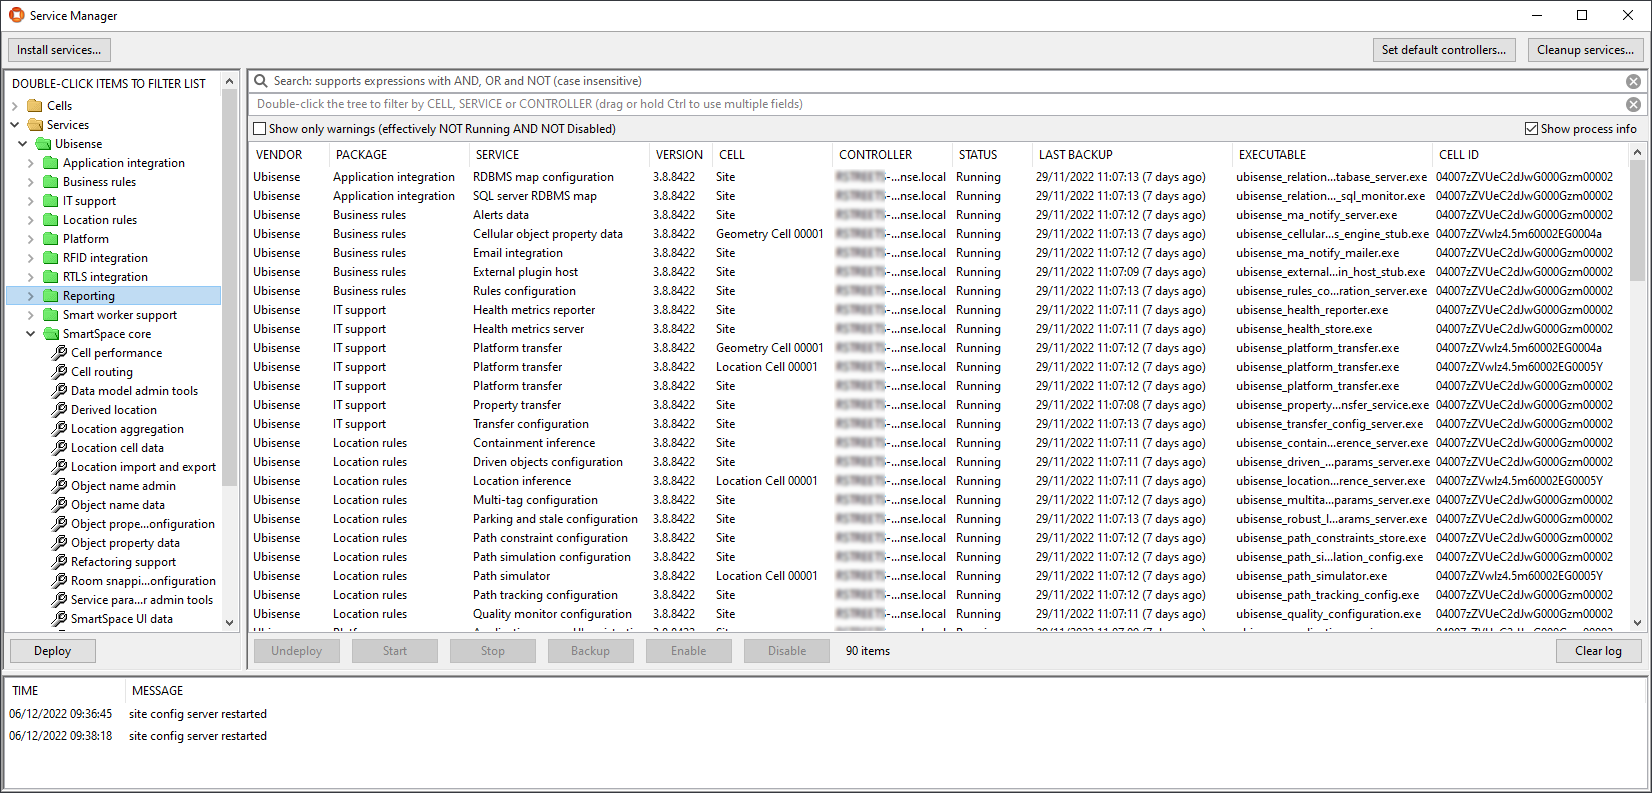
Task: Expand the Reporting tree node
Action: 31,296
